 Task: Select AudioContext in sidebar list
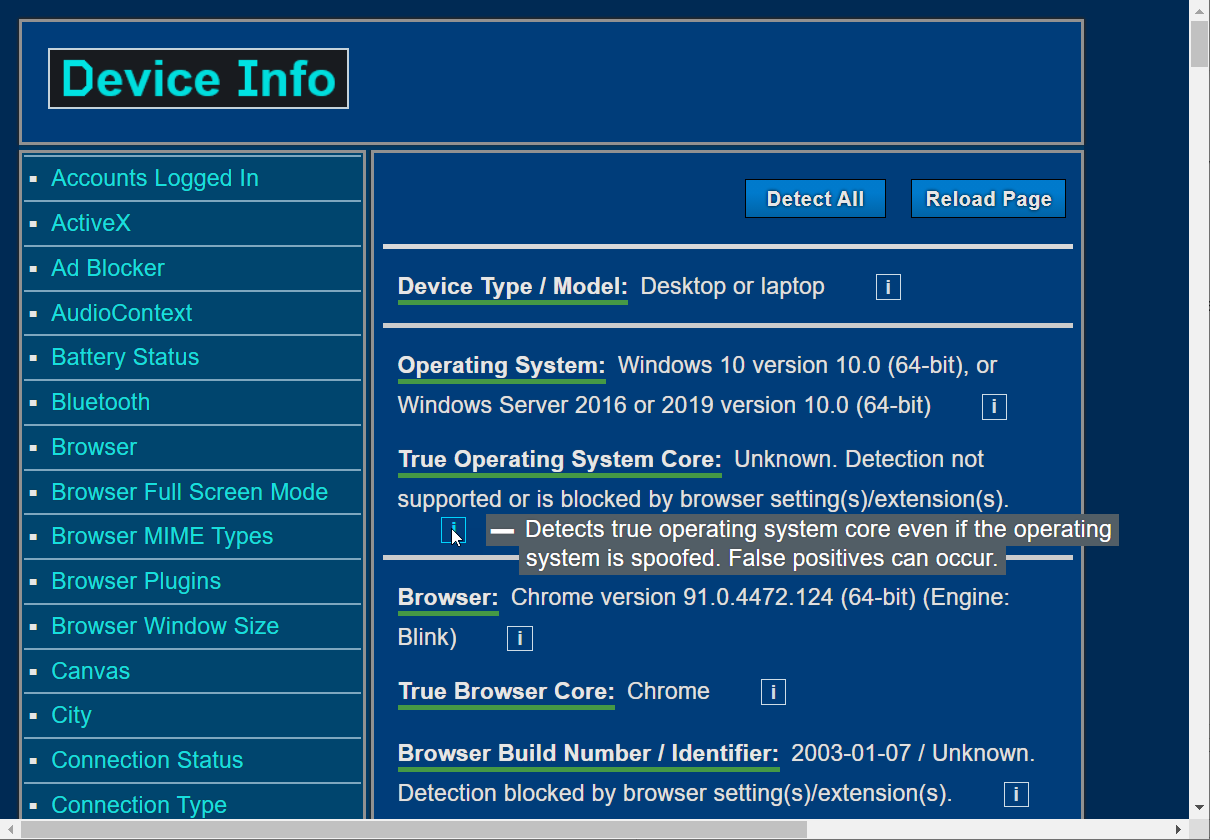[122, 313]
